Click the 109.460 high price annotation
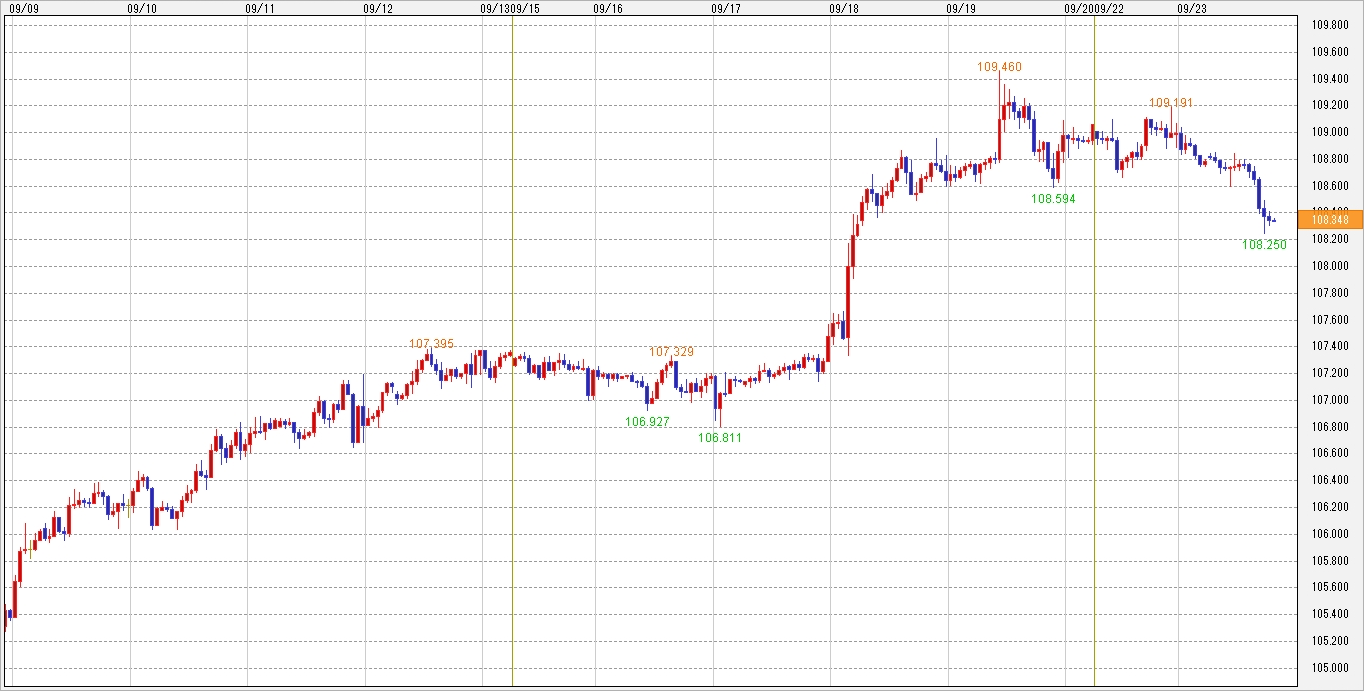 pyautogui.click(x=999, y=67)
